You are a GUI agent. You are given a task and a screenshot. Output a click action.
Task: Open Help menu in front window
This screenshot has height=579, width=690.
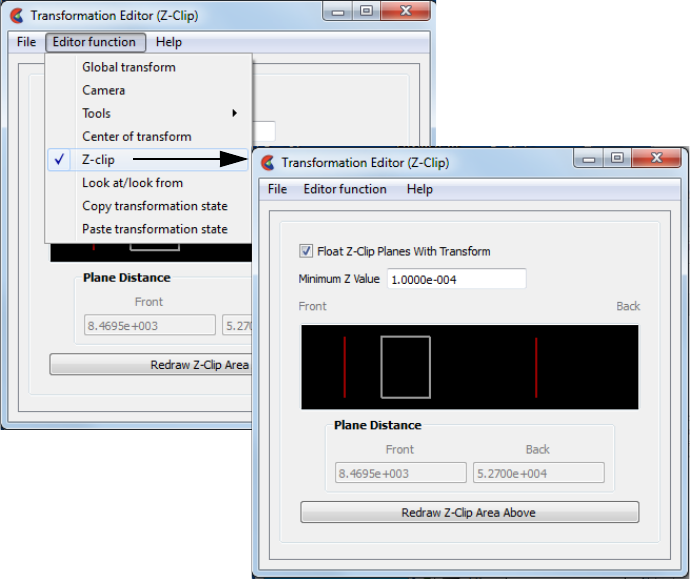(419, 189)
